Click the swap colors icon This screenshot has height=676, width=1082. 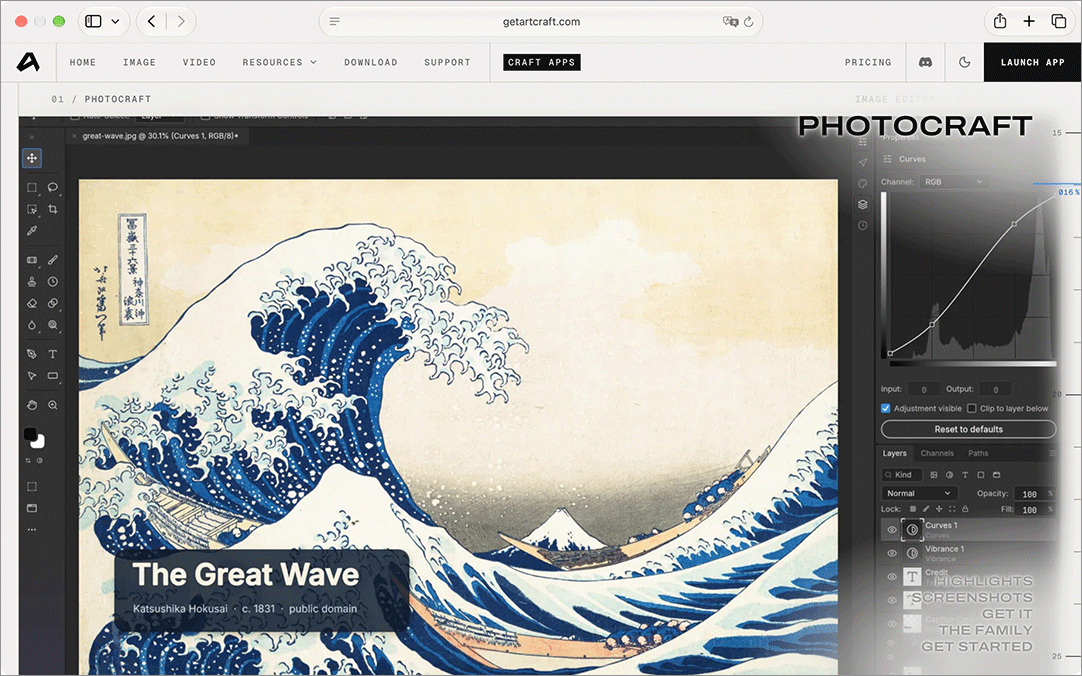[x=28, y=460]
